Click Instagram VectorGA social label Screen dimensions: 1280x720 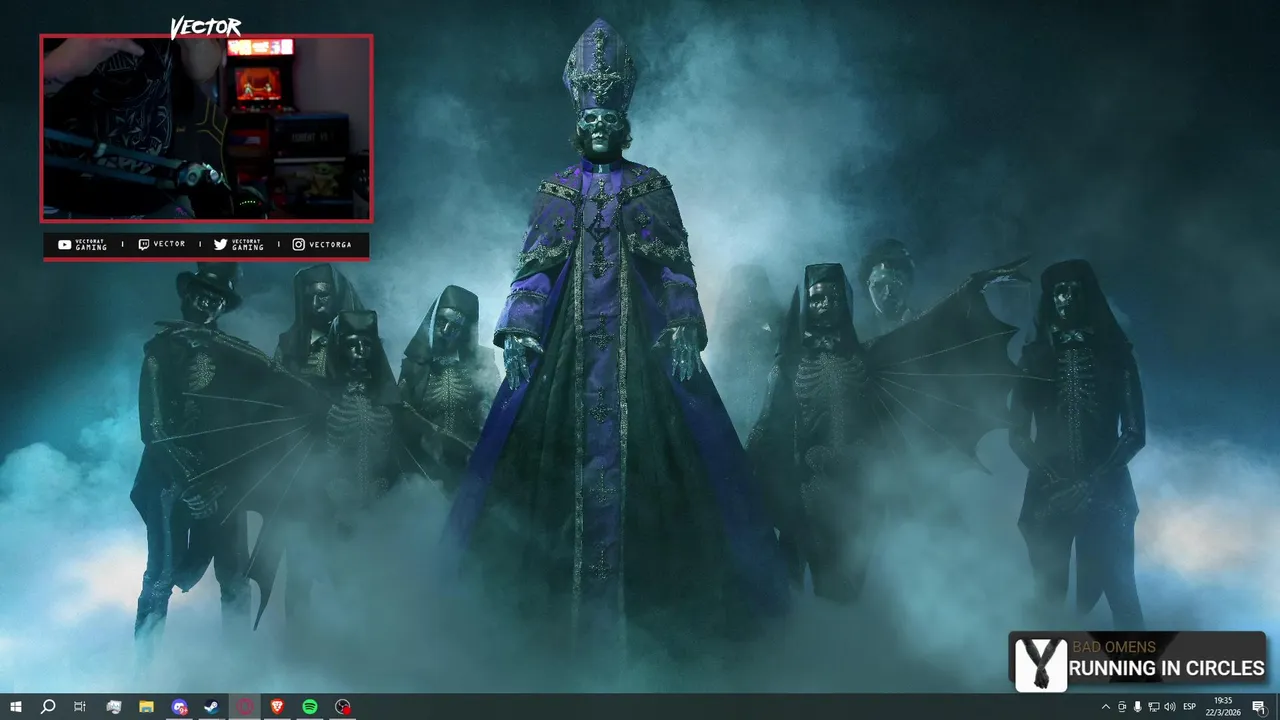coord(322,244)
